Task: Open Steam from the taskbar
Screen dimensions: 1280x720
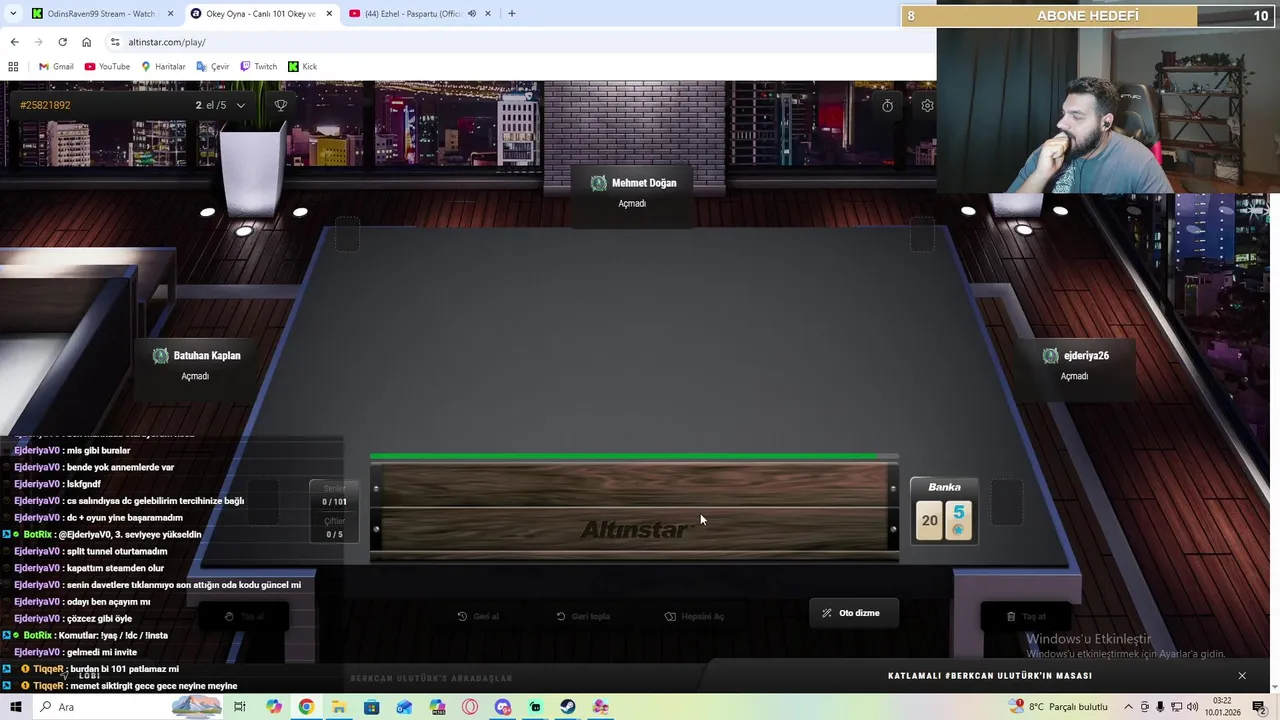Action: click(x=568, y=707)
